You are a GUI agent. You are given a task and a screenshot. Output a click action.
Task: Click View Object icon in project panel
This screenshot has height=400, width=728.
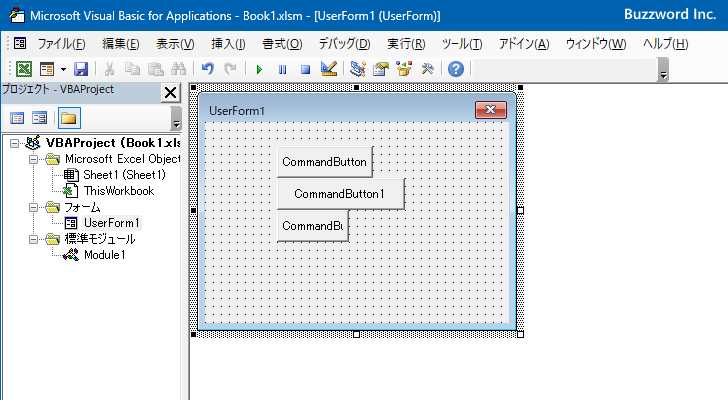tap(39, 118)
